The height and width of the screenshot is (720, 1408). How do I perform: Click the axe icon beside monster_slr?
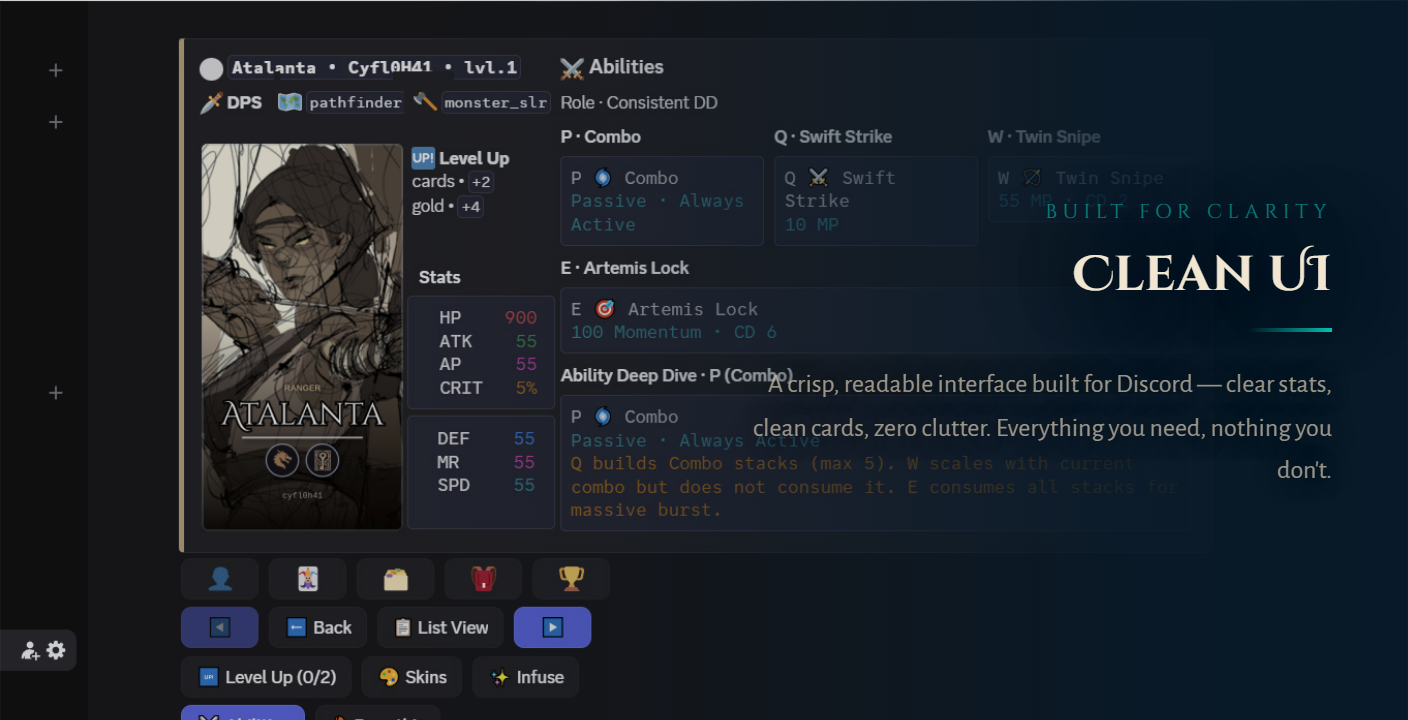click(x=425, y=102)
